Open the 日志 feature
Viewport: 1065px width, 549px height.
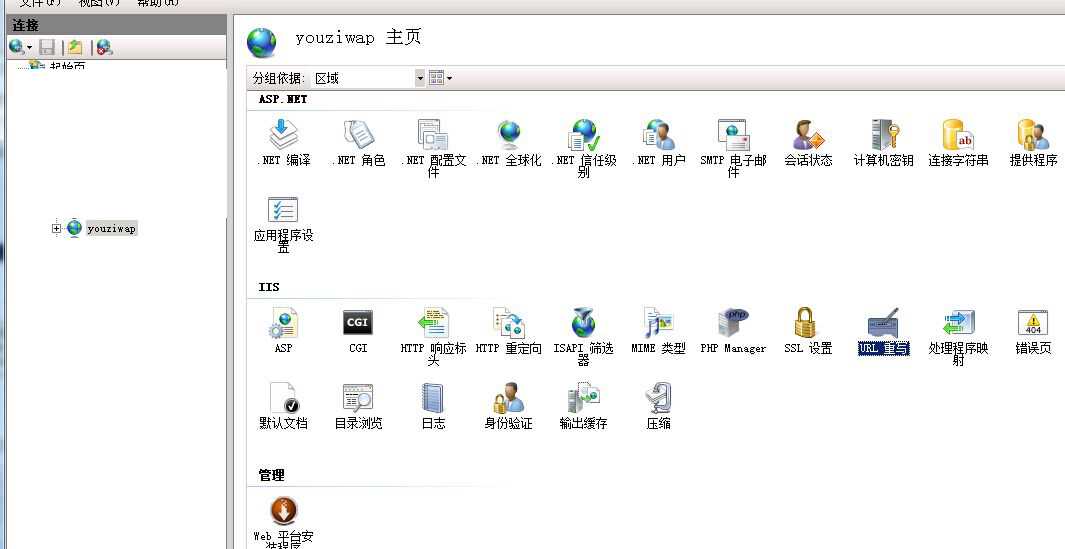pyautogui.click(x=433, y=406)
